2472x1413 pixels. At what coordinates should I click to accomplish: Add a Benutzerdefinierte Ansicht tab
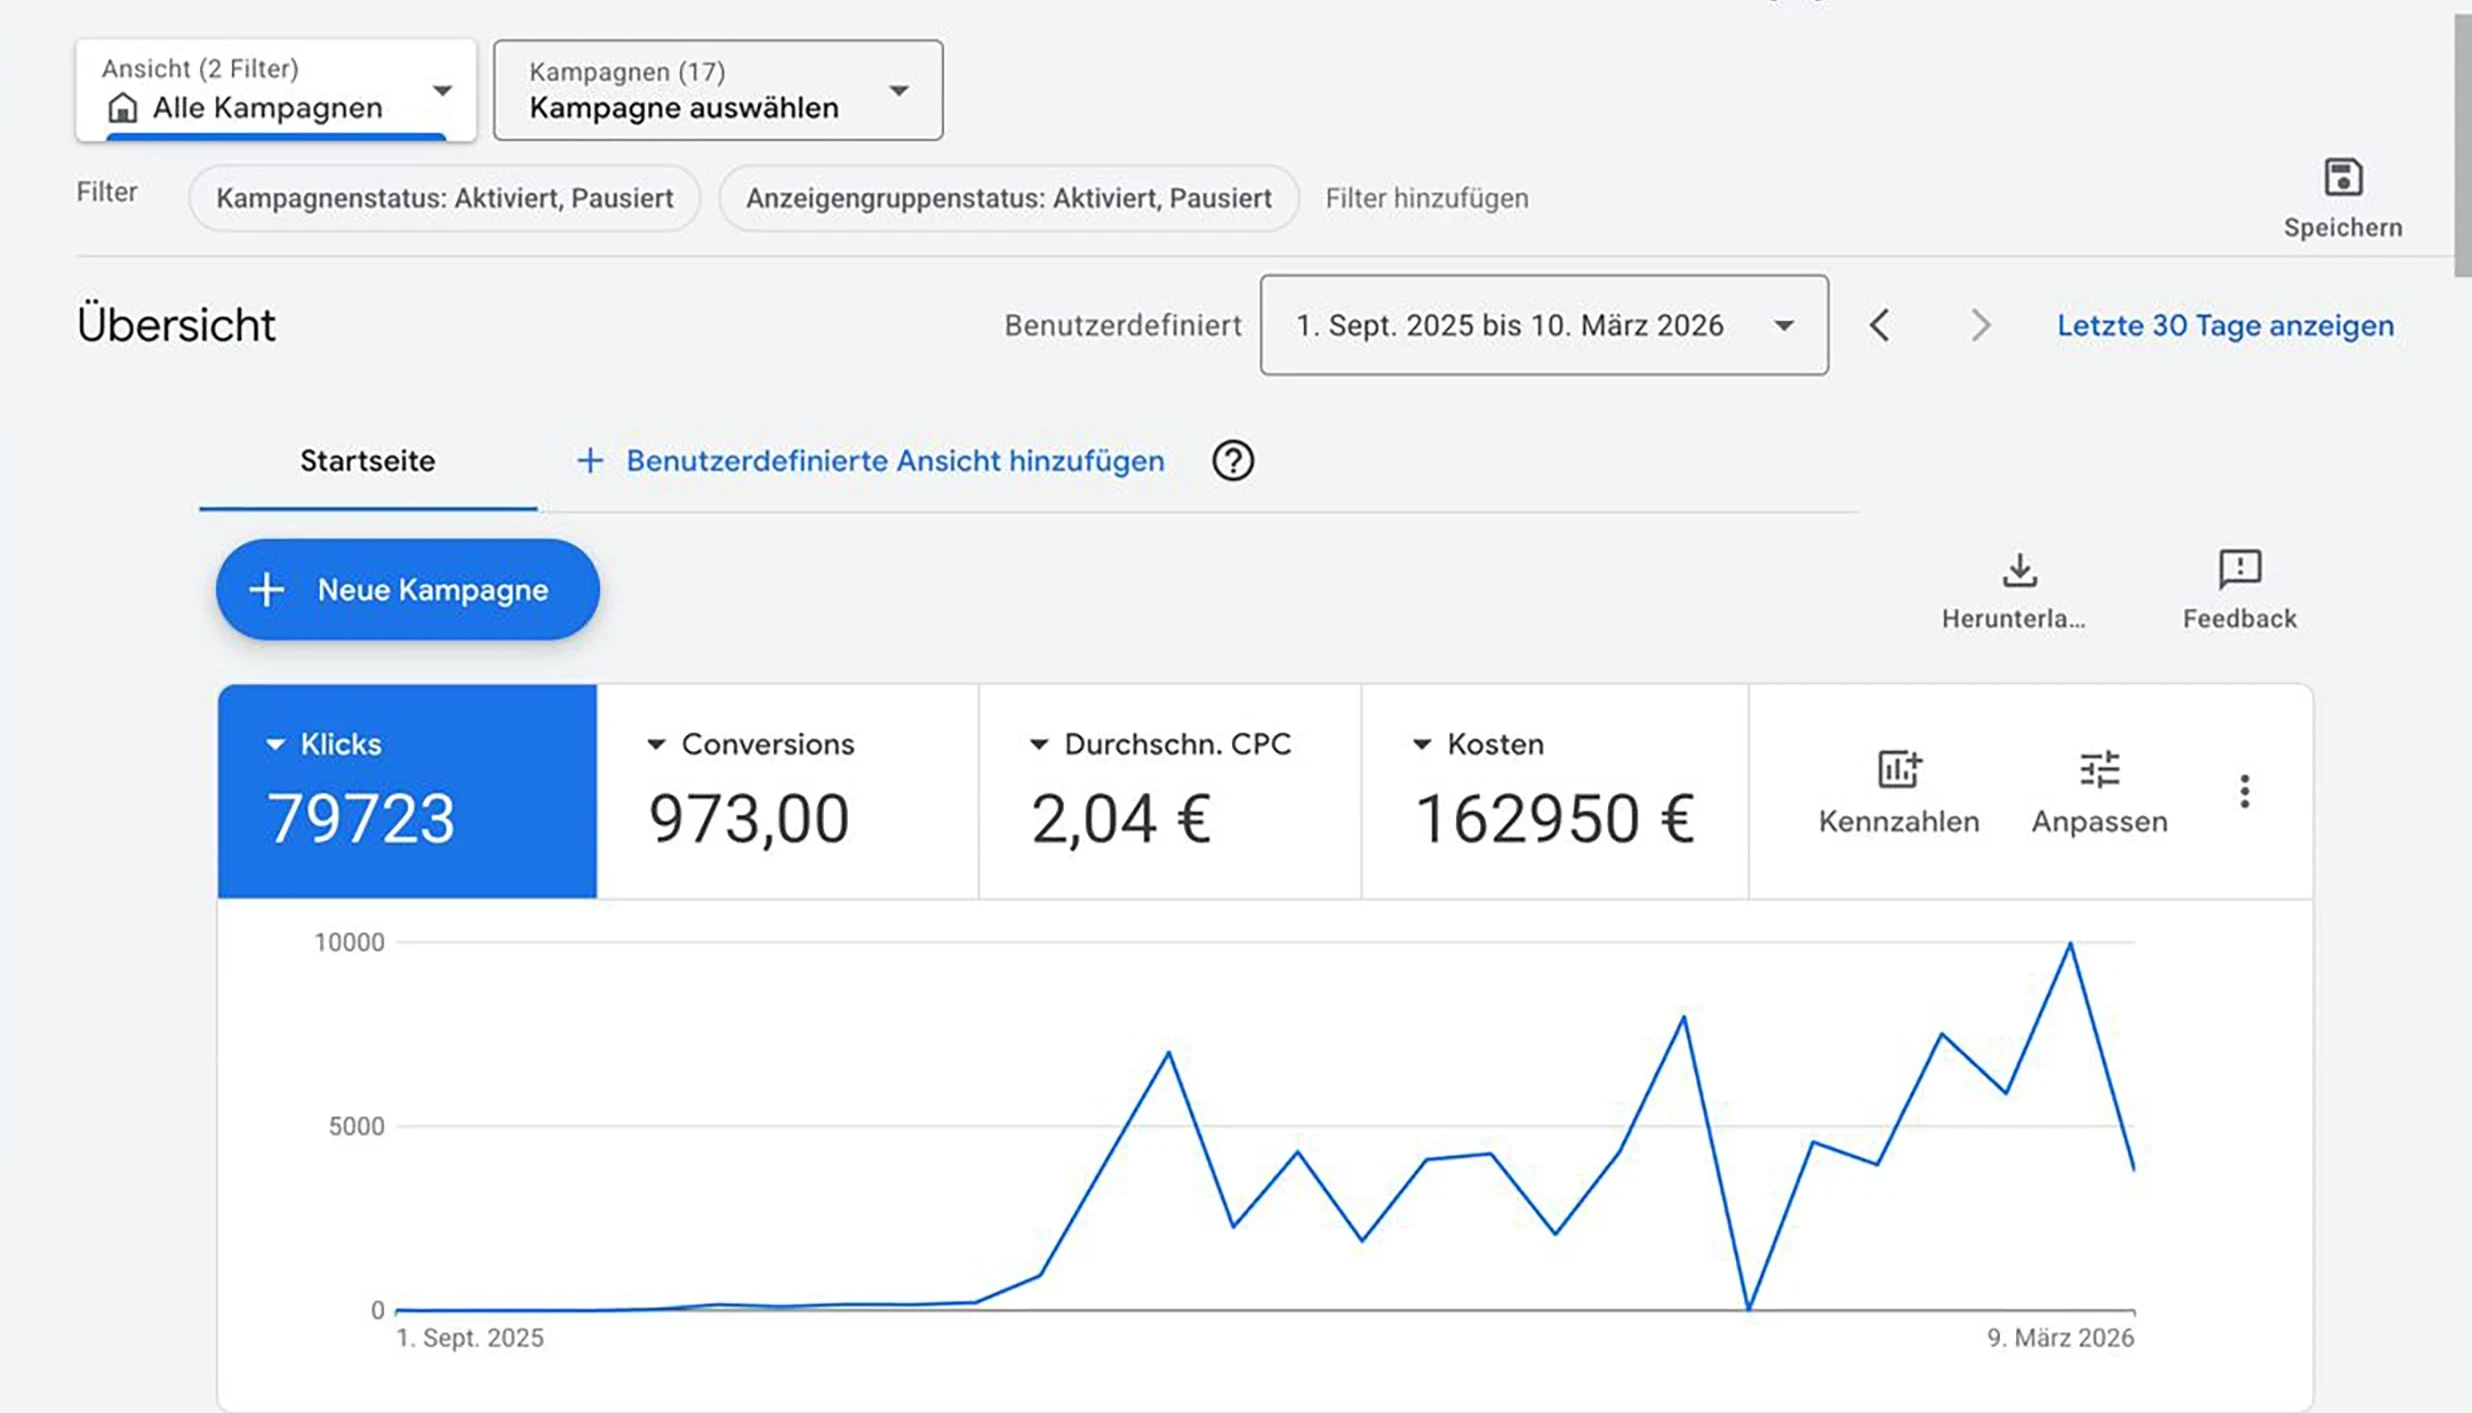(871, 461)
